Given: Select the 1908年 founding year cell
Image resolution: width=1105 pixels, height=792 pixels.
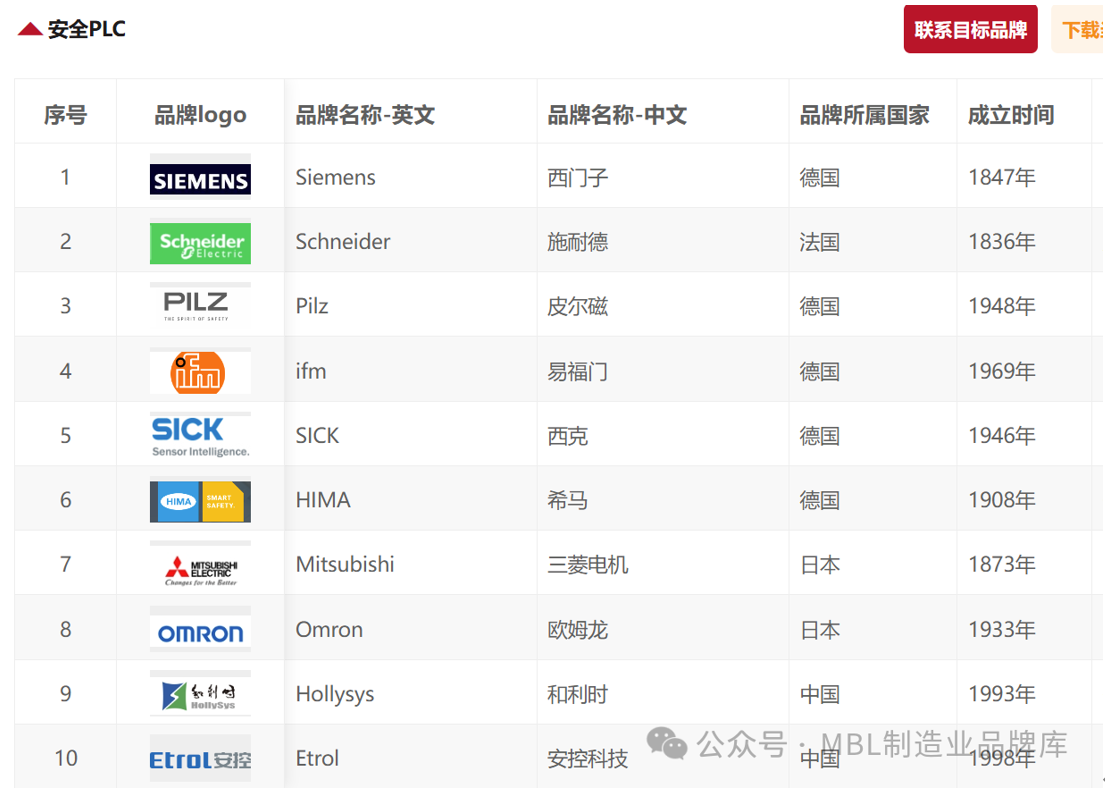Looking at the screenshot, I should click(x=1025, y=500).
